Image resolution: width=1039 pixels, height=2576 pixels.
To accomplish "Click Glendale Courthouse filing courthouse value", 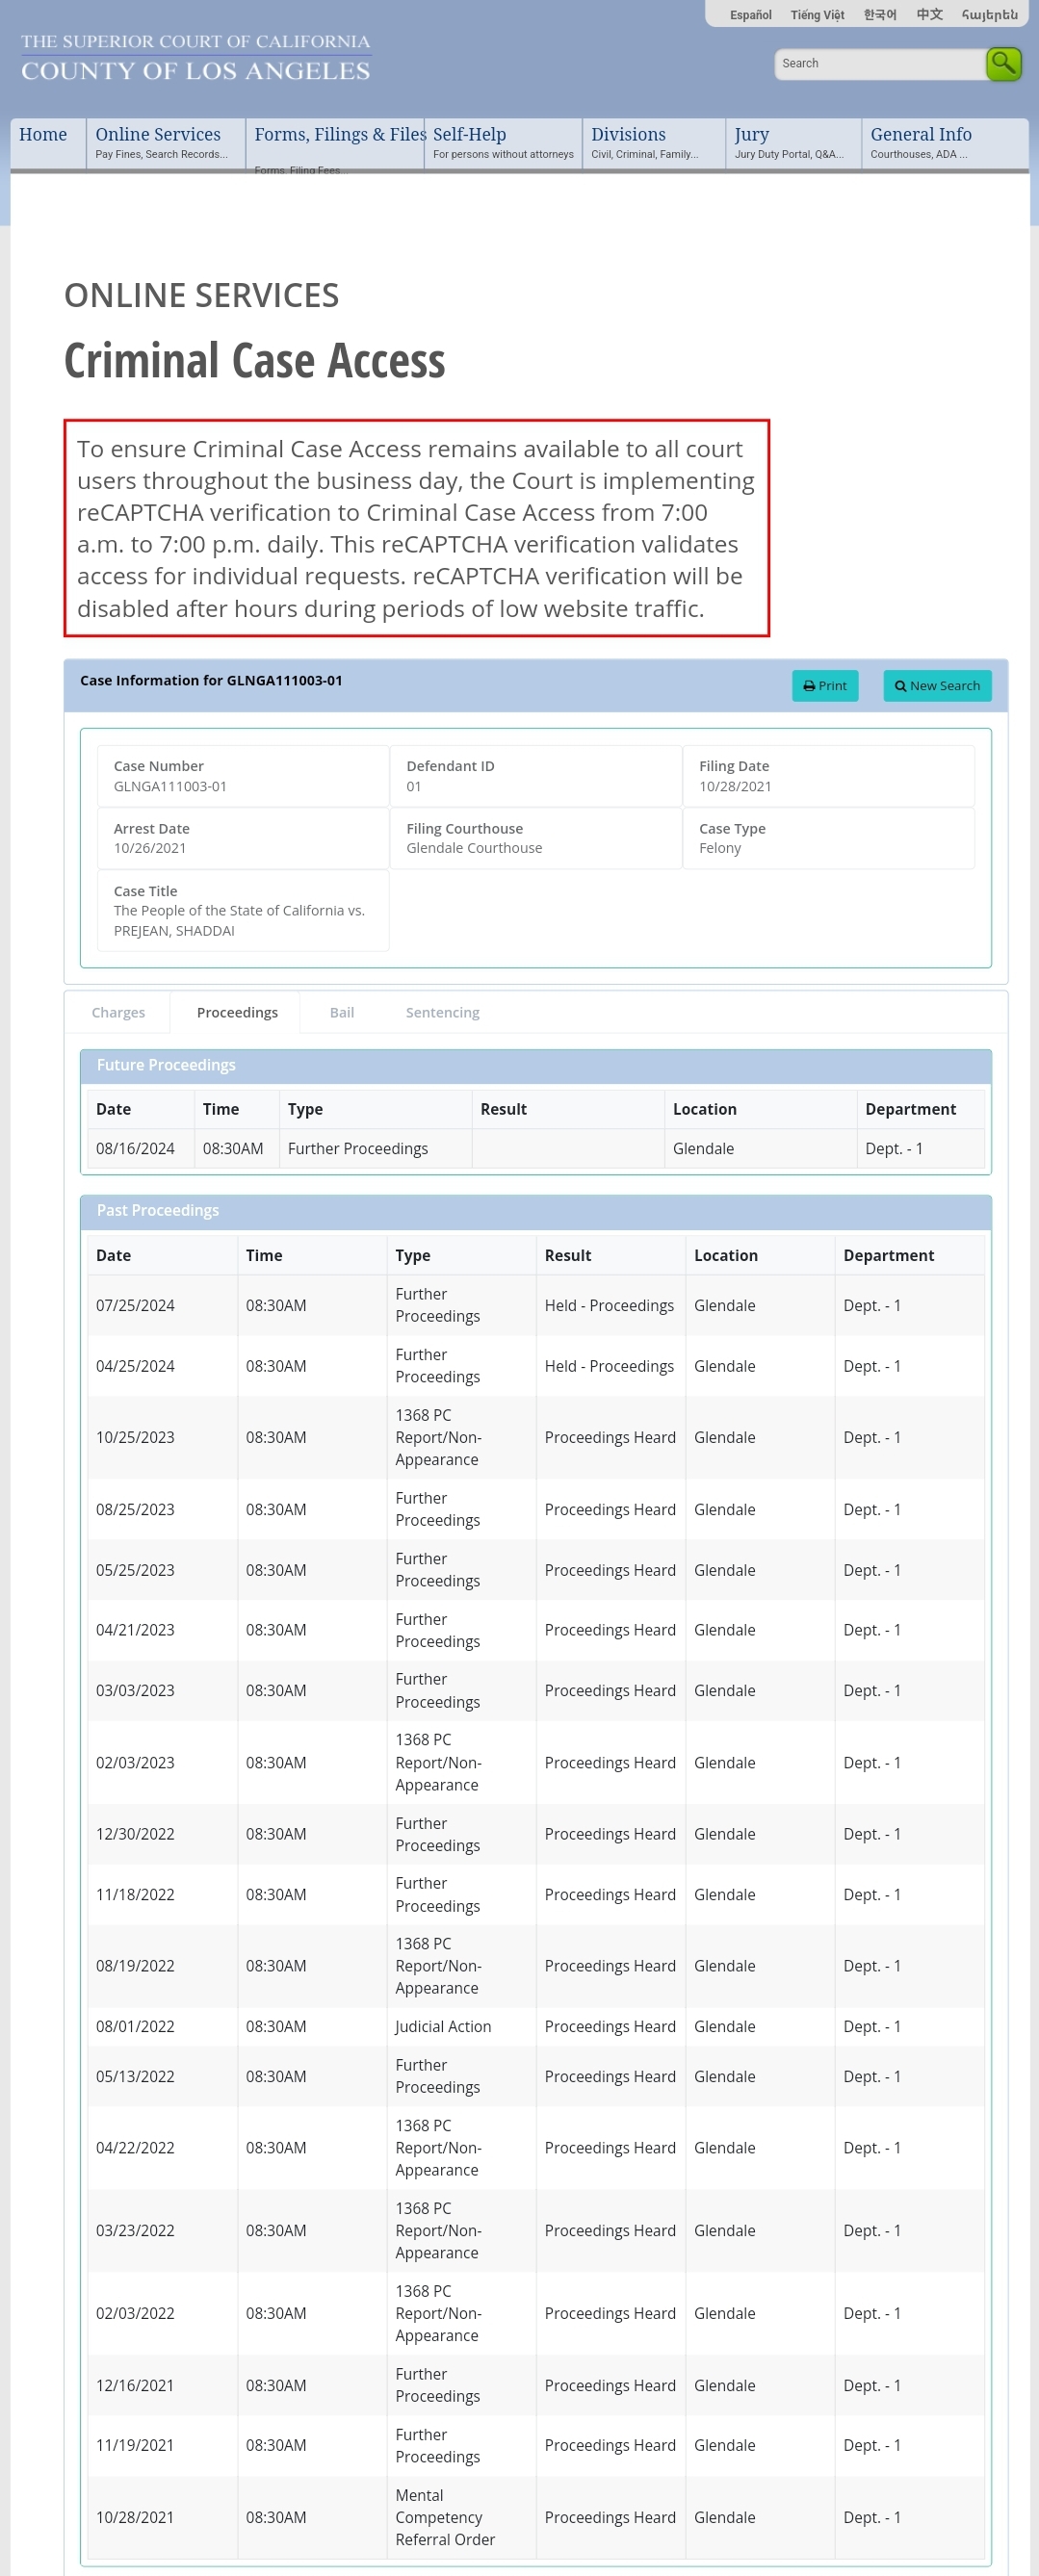I will (474, 848).
